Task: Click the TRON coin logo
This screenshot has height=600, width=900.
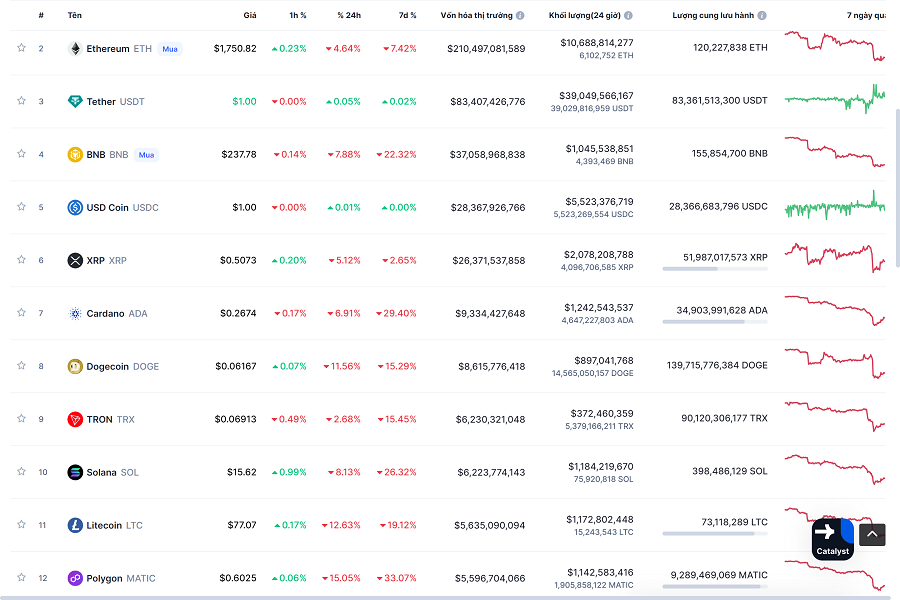Action: click(75, 419)
